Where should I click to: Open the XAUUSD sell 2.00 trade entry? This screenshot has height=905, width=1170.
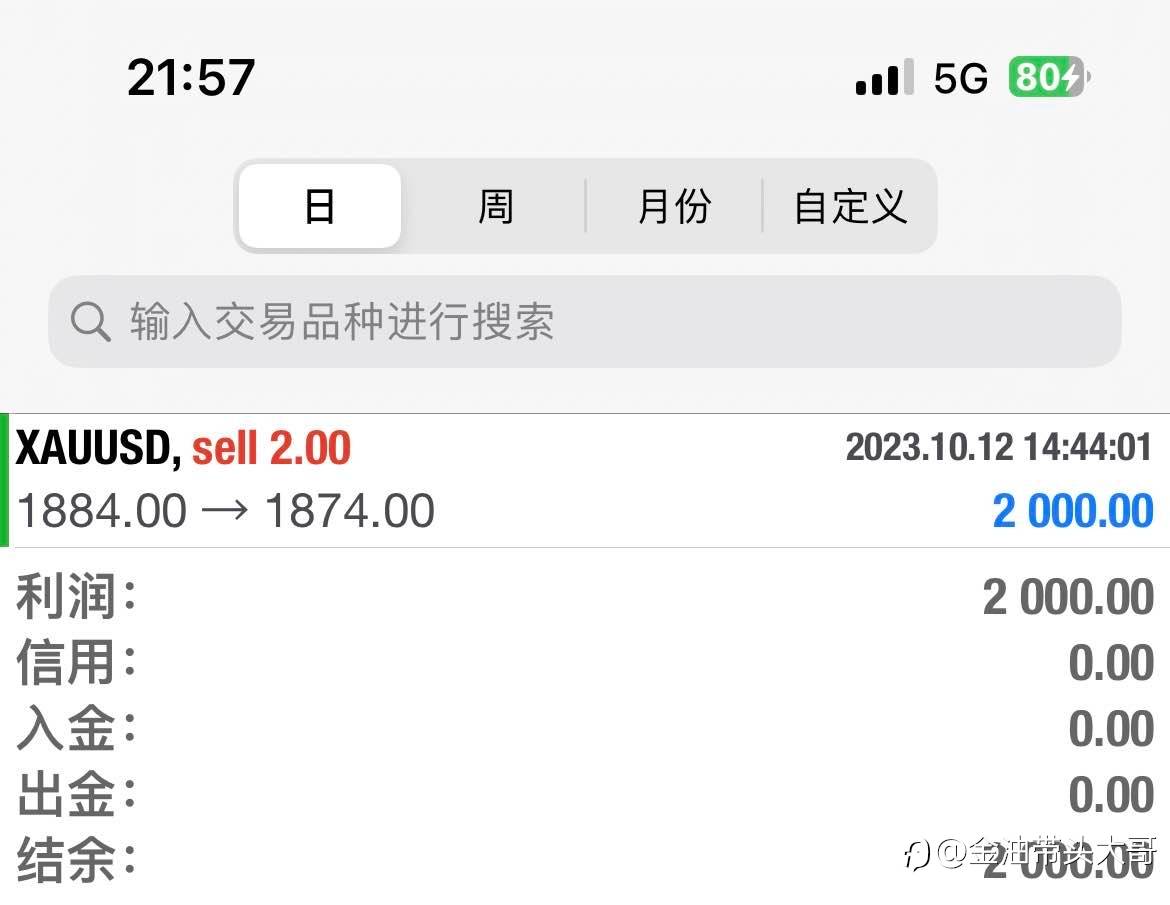pyautogui.click(x=585, y=480)
